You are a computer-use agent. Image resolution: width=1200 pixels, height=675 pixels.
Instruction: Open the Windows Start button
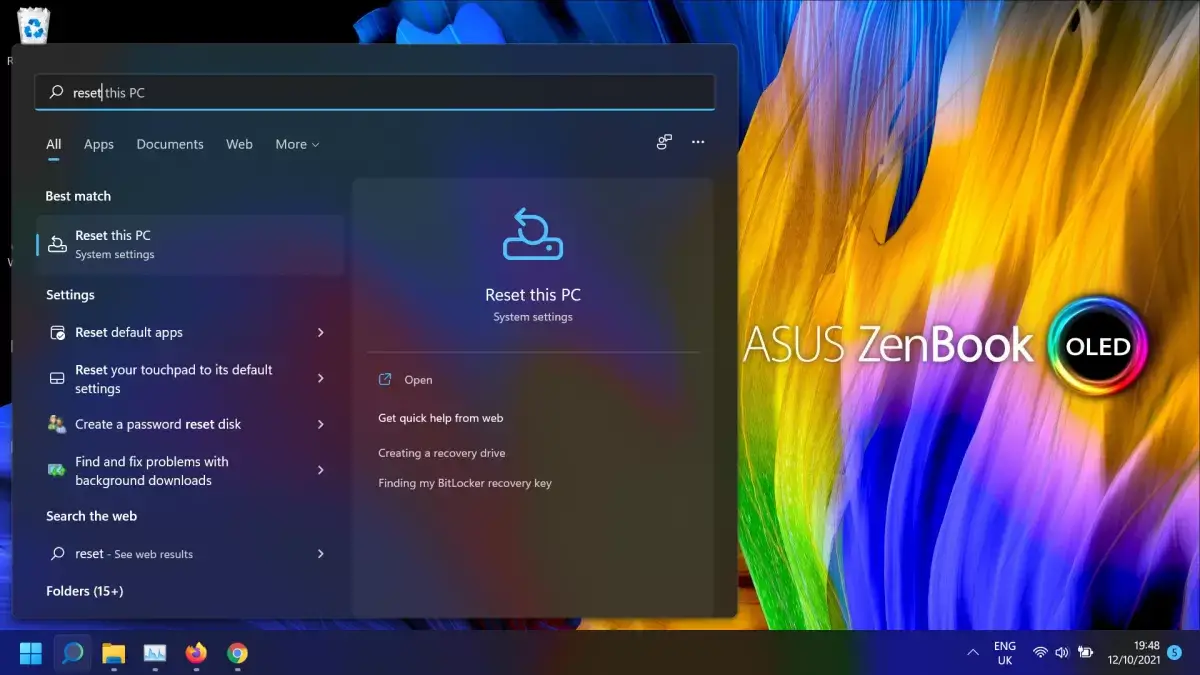tap(31, 653)
